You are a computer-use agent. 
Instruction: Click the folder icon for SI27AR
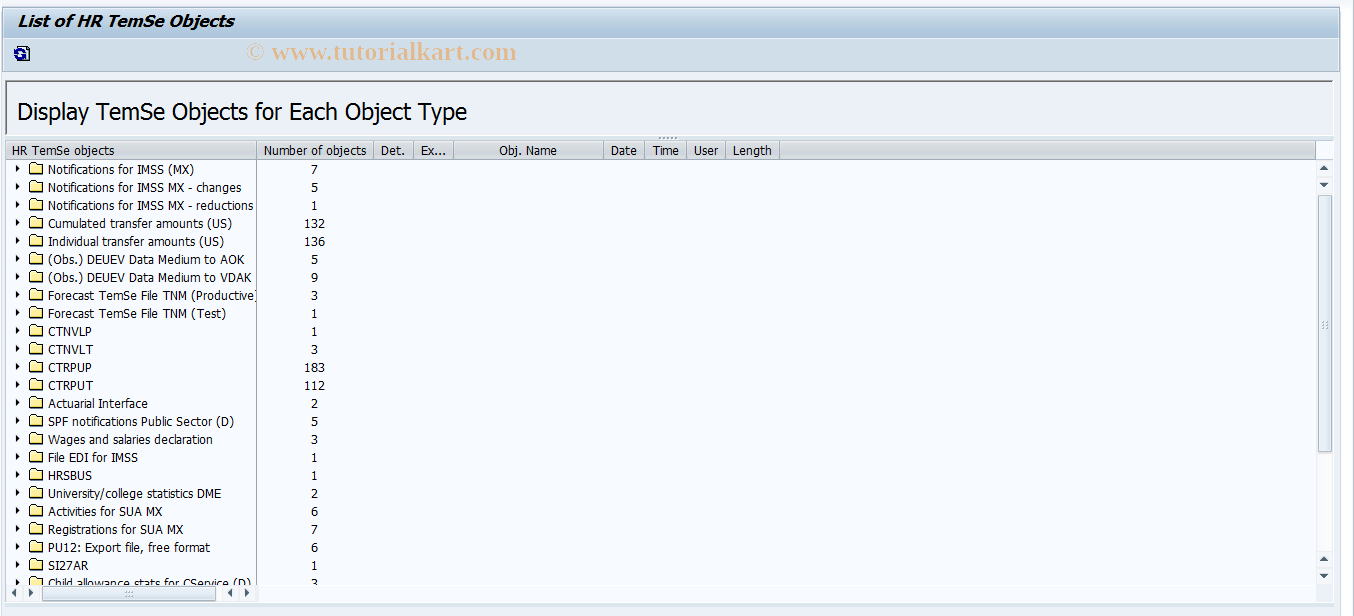[x=35, y=565]
